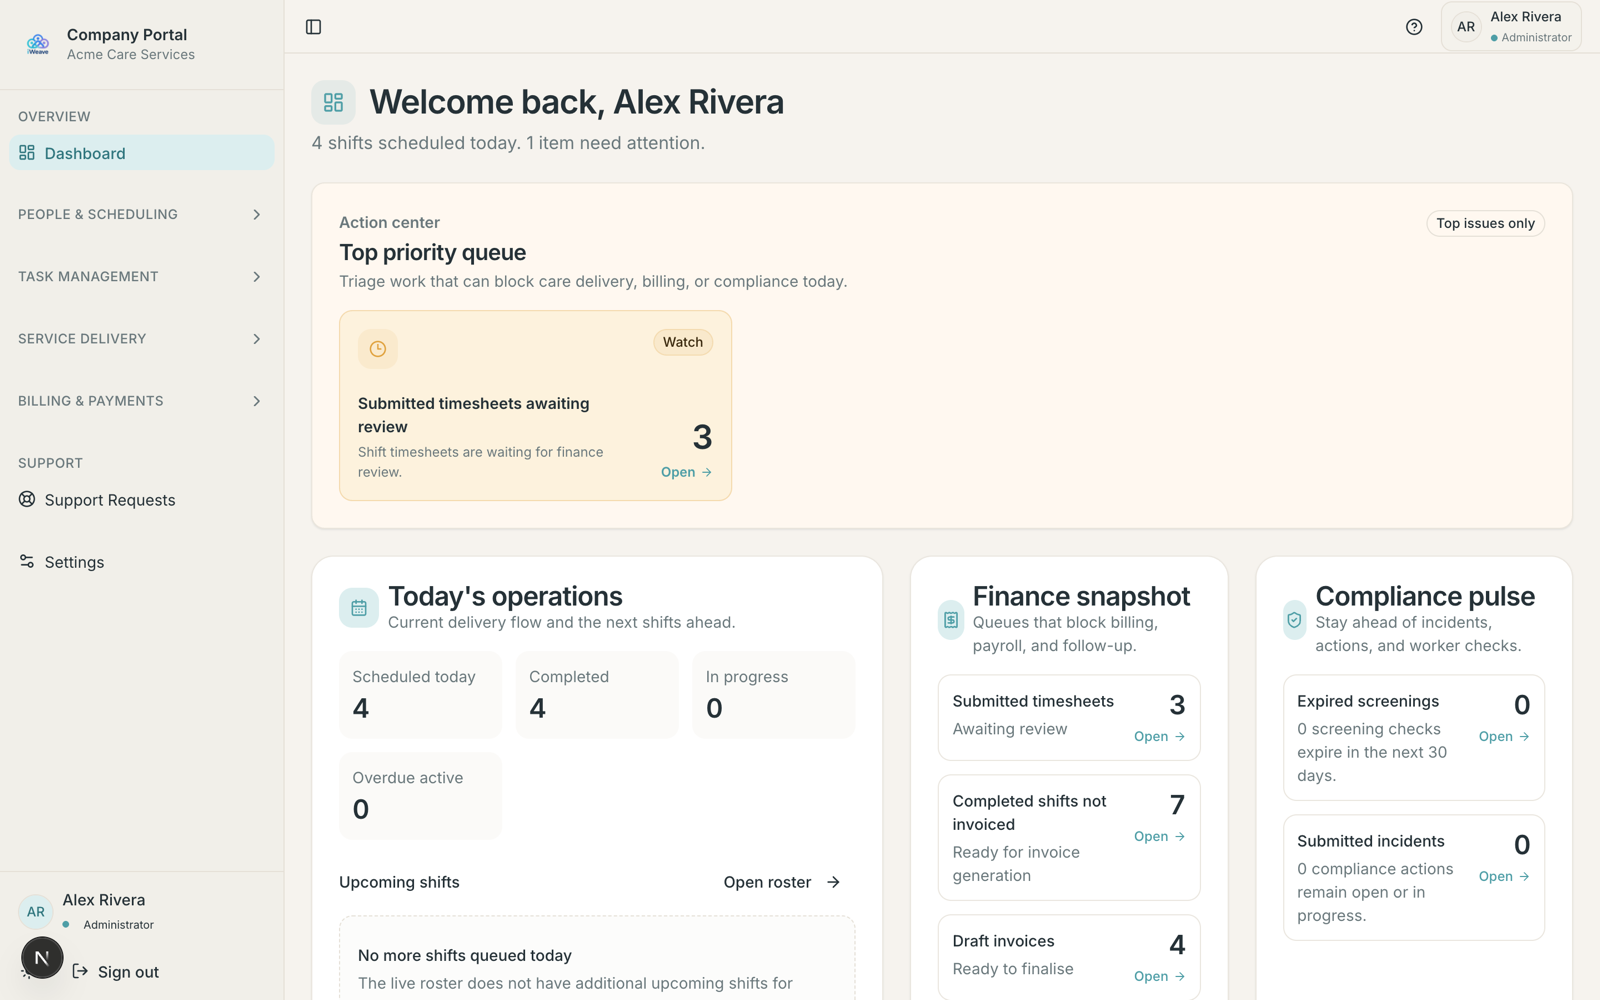Toggle Top issues only filter
Image resolution: width=1600 pixels, height=1000 pixels.
(1485, 223)
